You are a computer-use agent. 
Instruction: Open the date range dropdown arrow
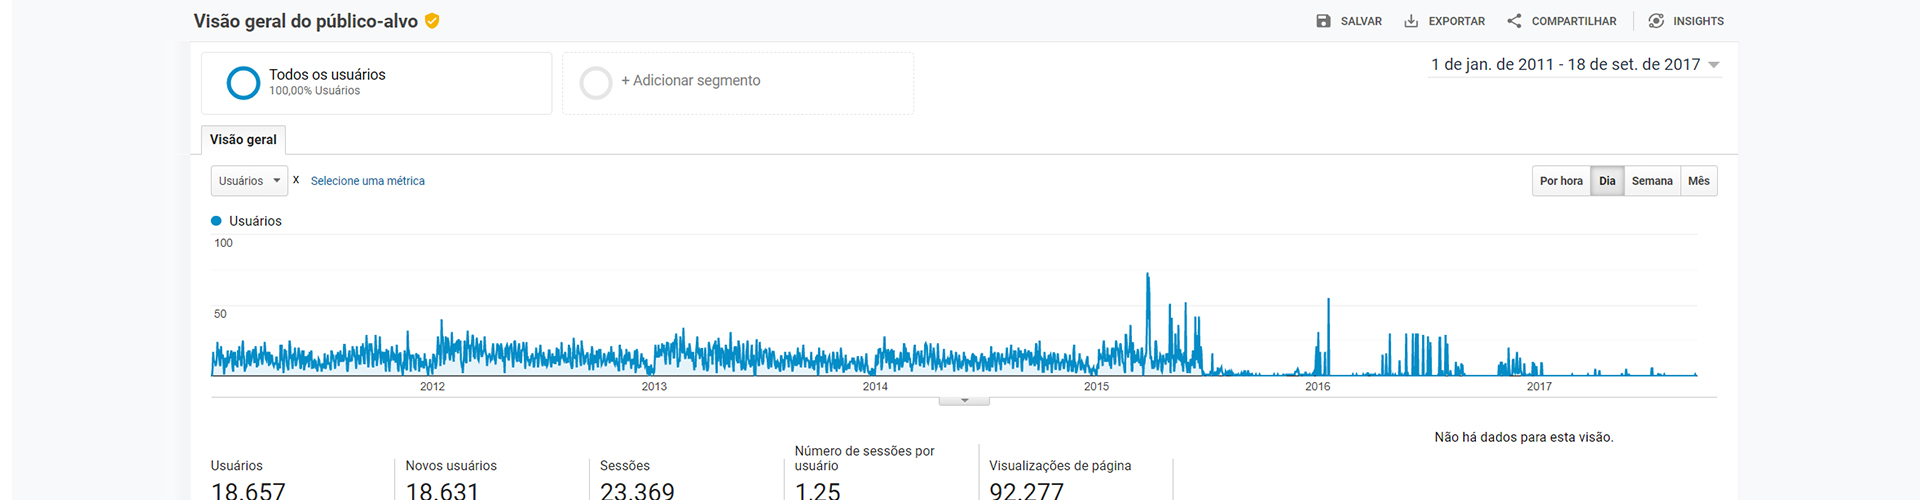pos(1714,65)
